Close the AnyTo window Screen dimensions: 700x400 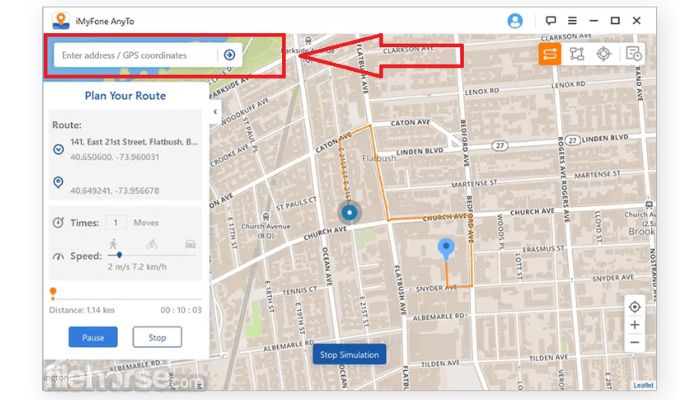(637, 21)
